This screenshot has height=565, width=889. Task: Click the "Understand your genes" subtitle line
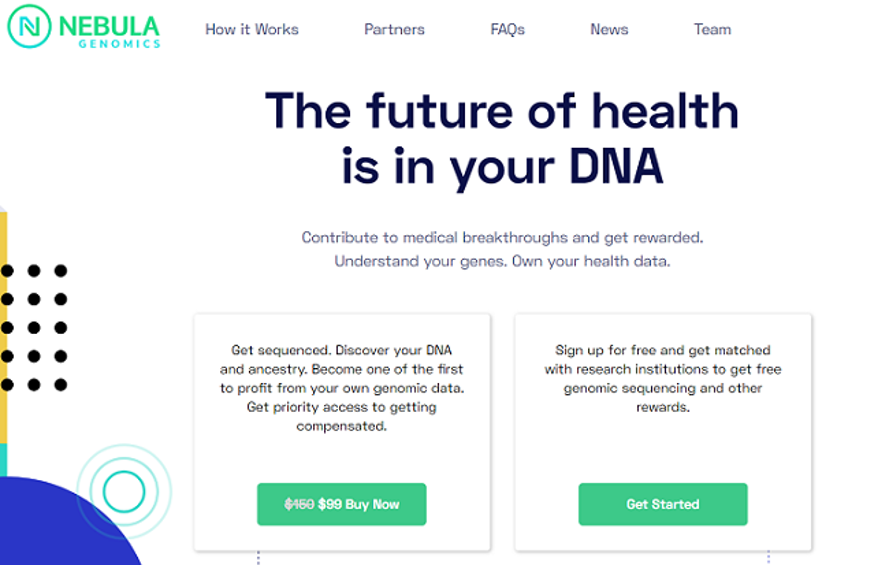click(x=501, y=262)
